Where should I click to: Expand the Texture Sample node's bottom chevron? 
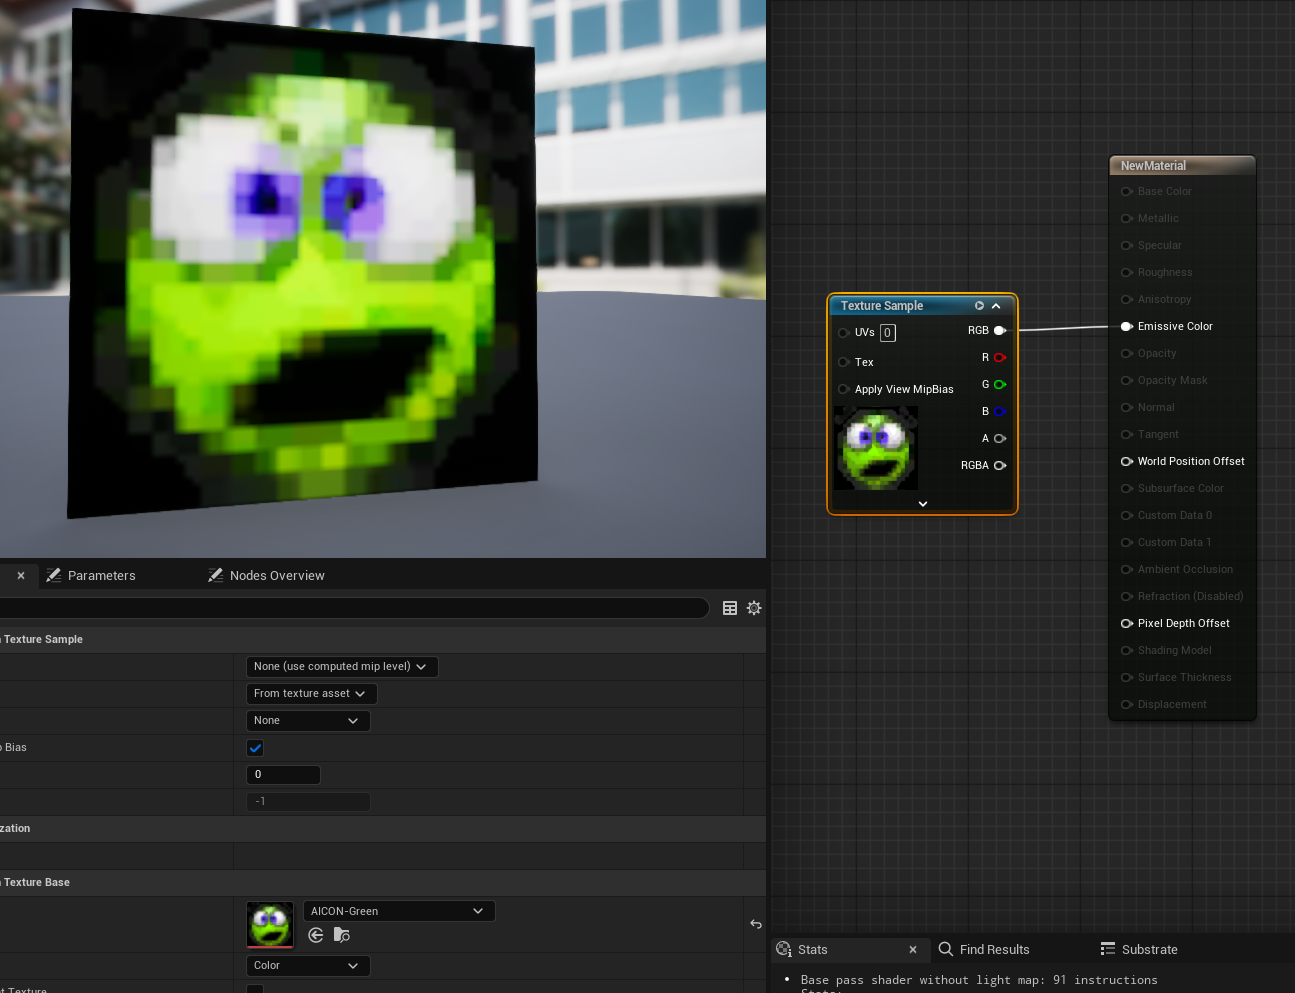[923, 504]
